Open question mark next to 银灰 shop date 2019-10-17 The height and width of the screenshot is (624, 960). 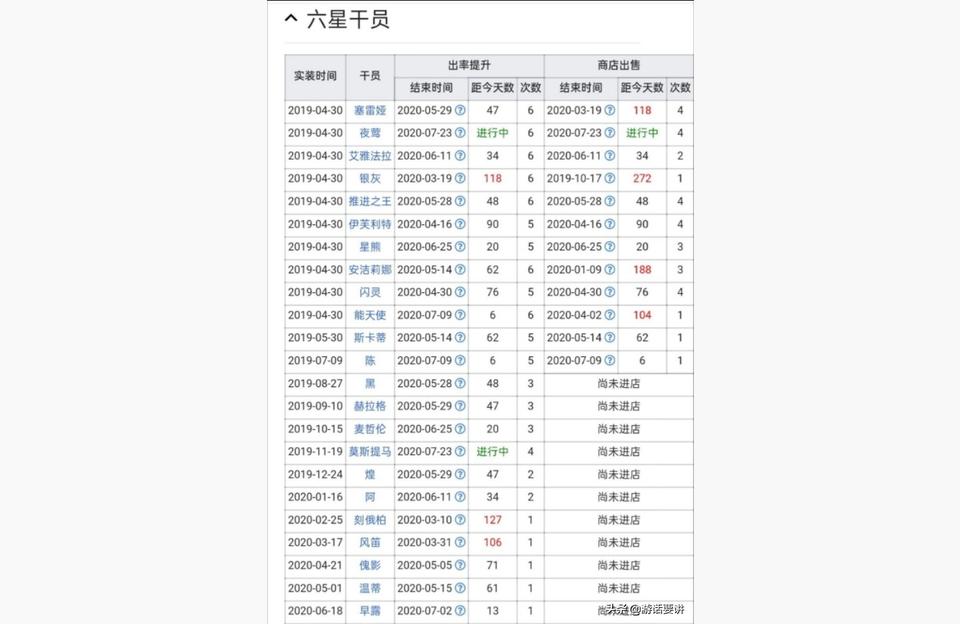(610, 178)
